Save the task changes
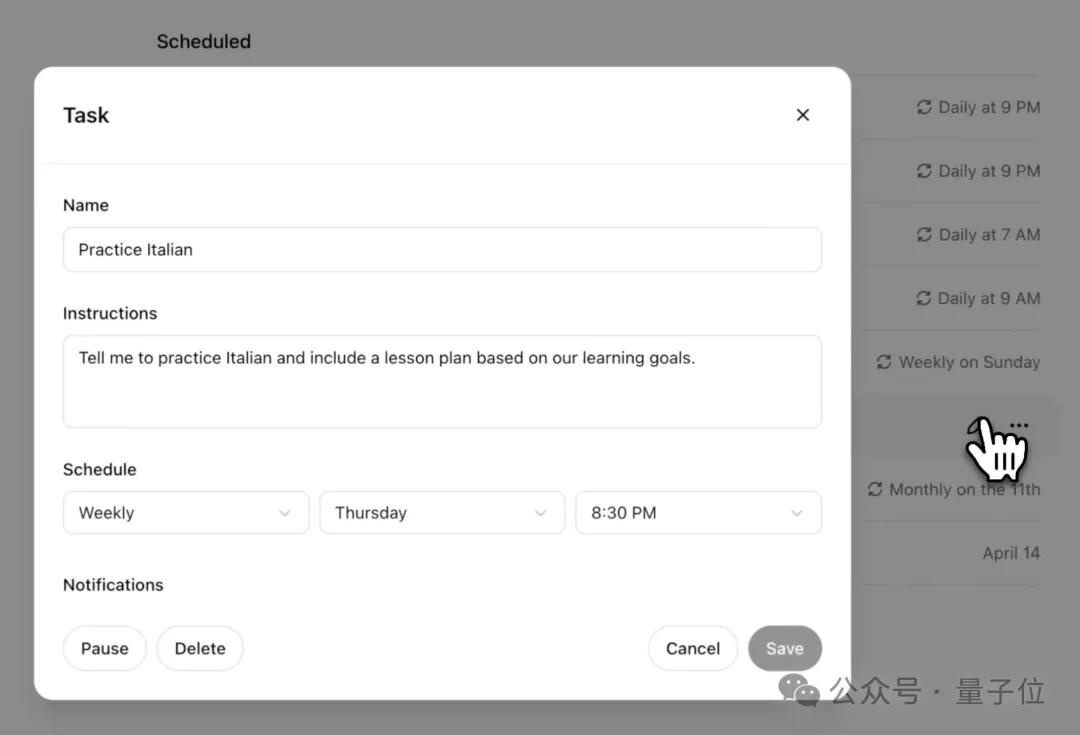 pyautogui.click(x=785, y=648)
